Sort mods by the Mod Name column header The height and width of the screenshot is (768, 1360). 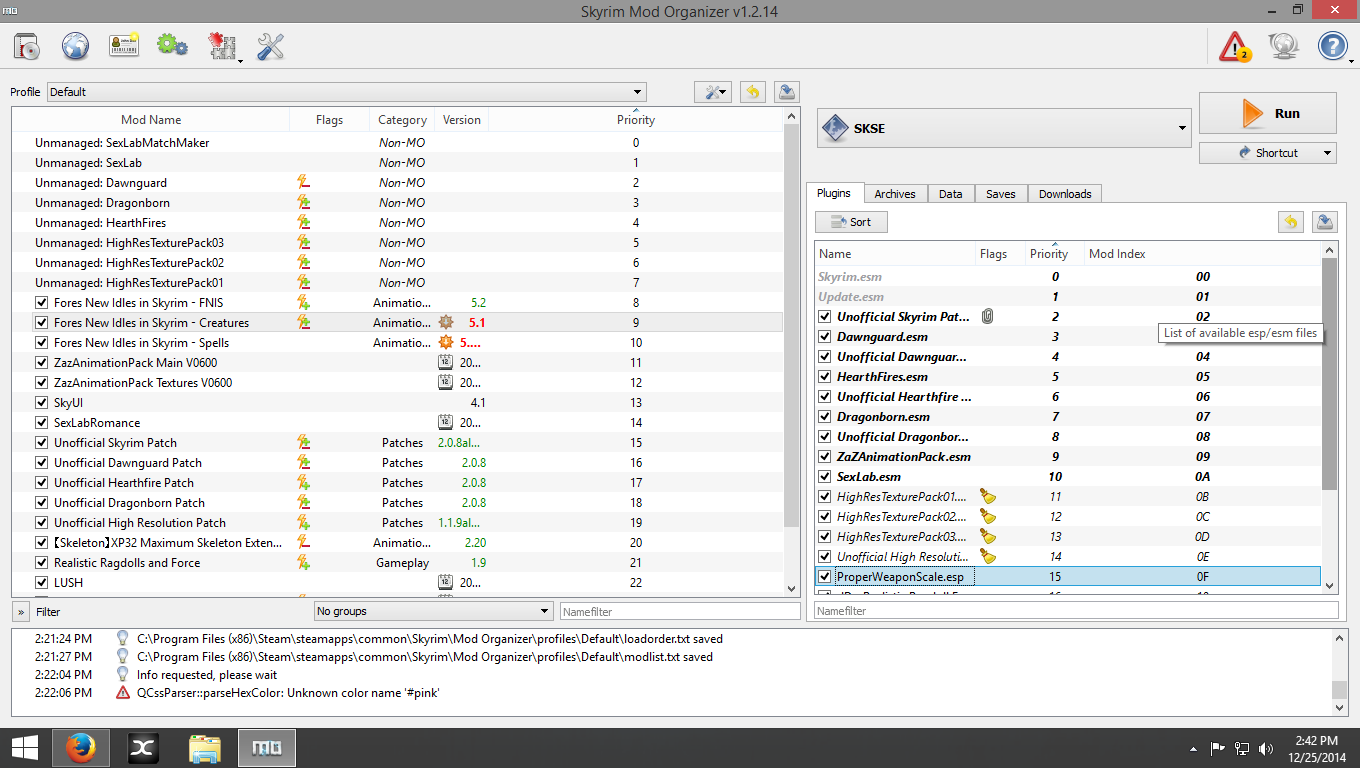point(151,120)
